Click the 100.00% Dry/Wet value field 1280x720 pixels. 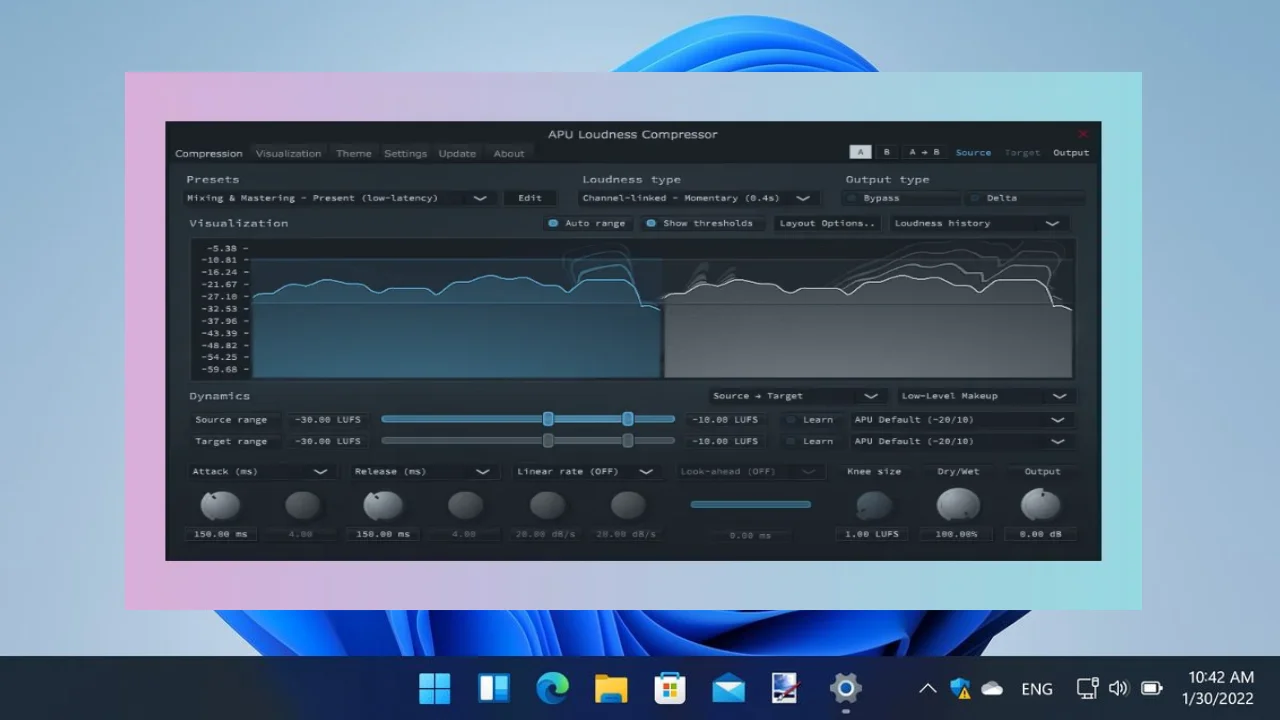click(957, 534)
